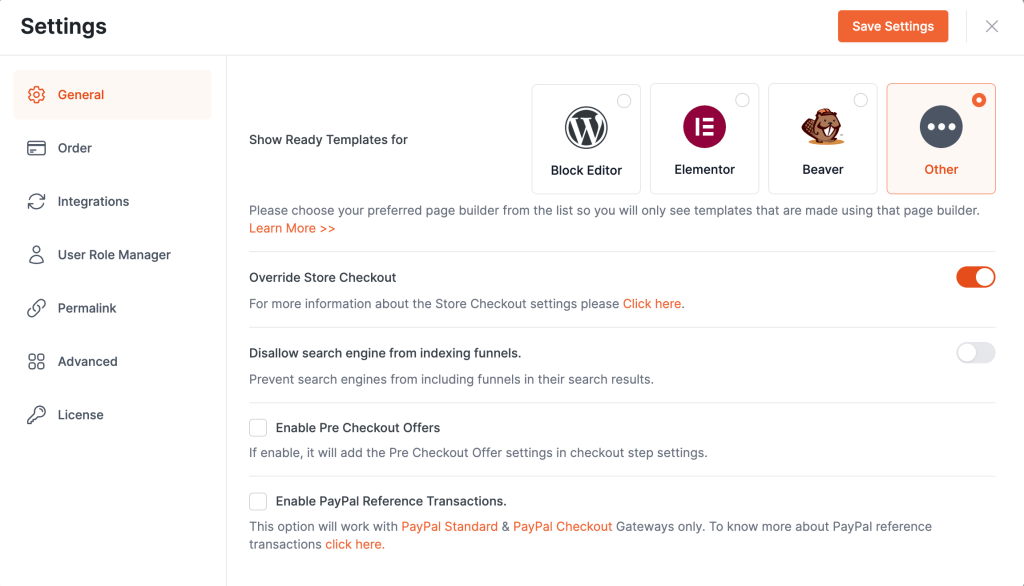1024x586 pixels.
Task: Select the General gear icon
Action: coord(37,94)
